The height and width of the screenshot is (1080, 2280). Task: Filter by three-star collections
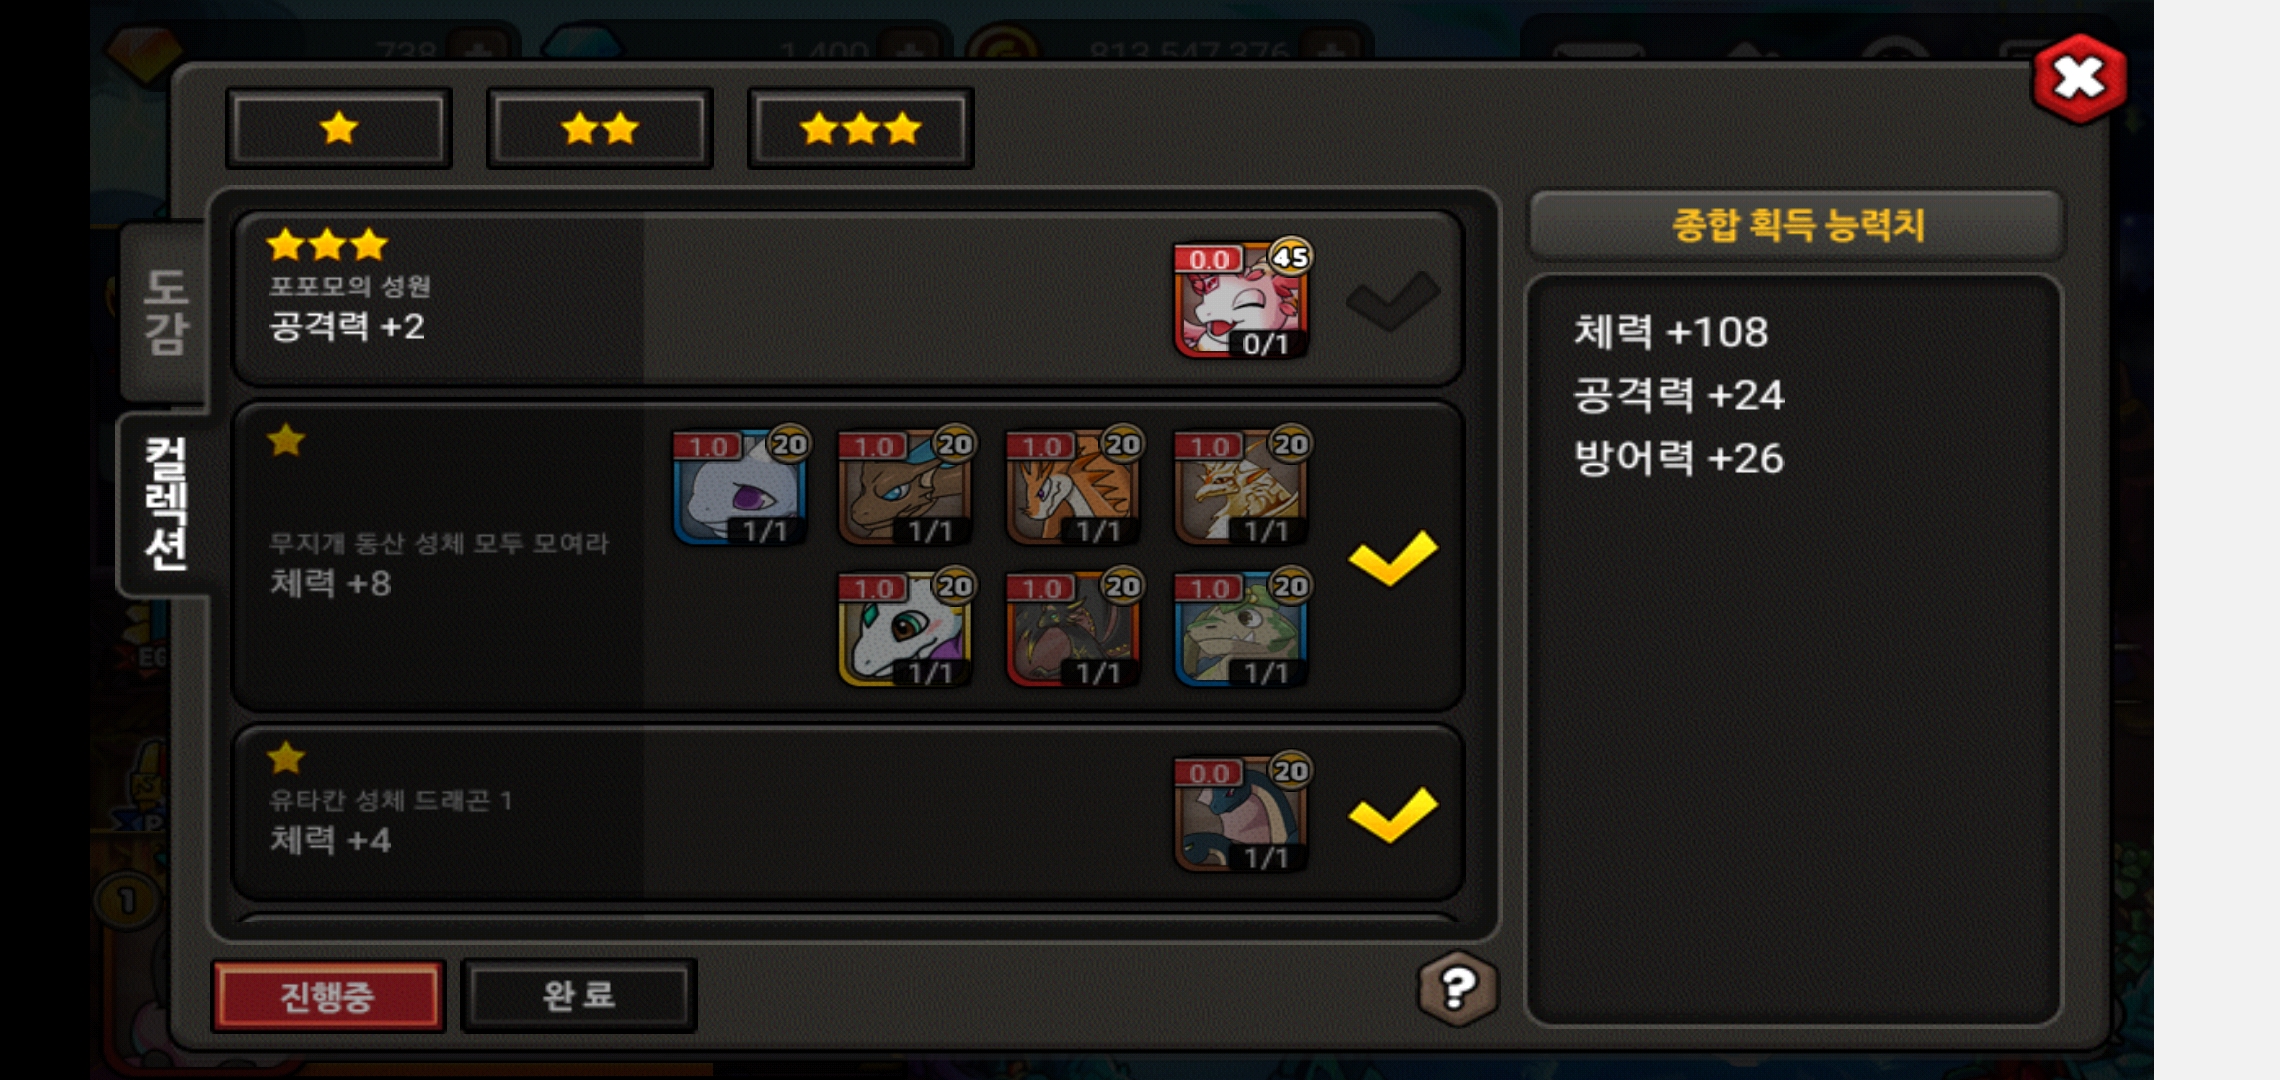pos(861,128)
